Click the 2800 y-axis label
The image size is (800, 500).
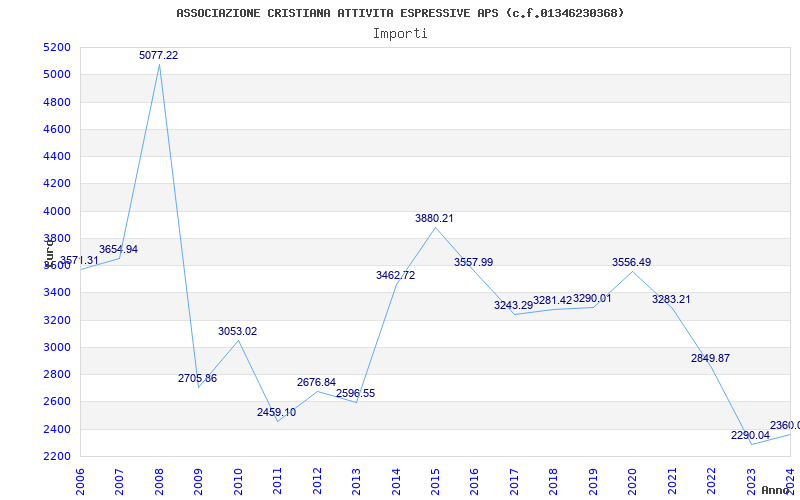pos(57,374)
